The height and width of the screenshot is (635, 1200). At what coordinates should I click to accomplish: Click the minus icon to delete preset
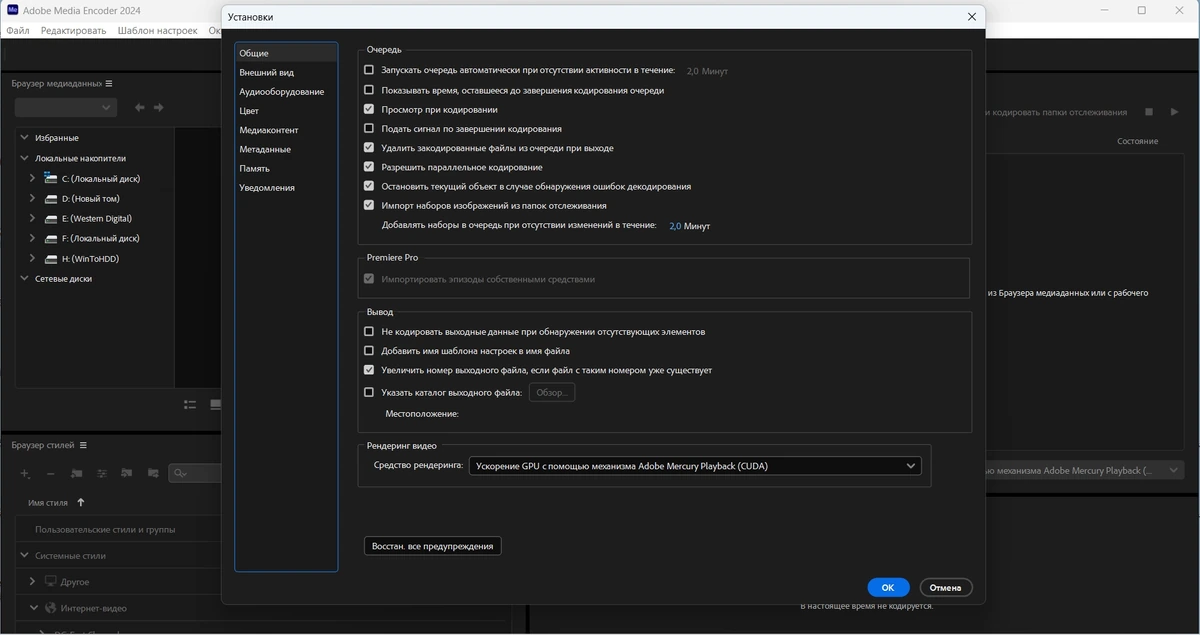coord(51,473)
